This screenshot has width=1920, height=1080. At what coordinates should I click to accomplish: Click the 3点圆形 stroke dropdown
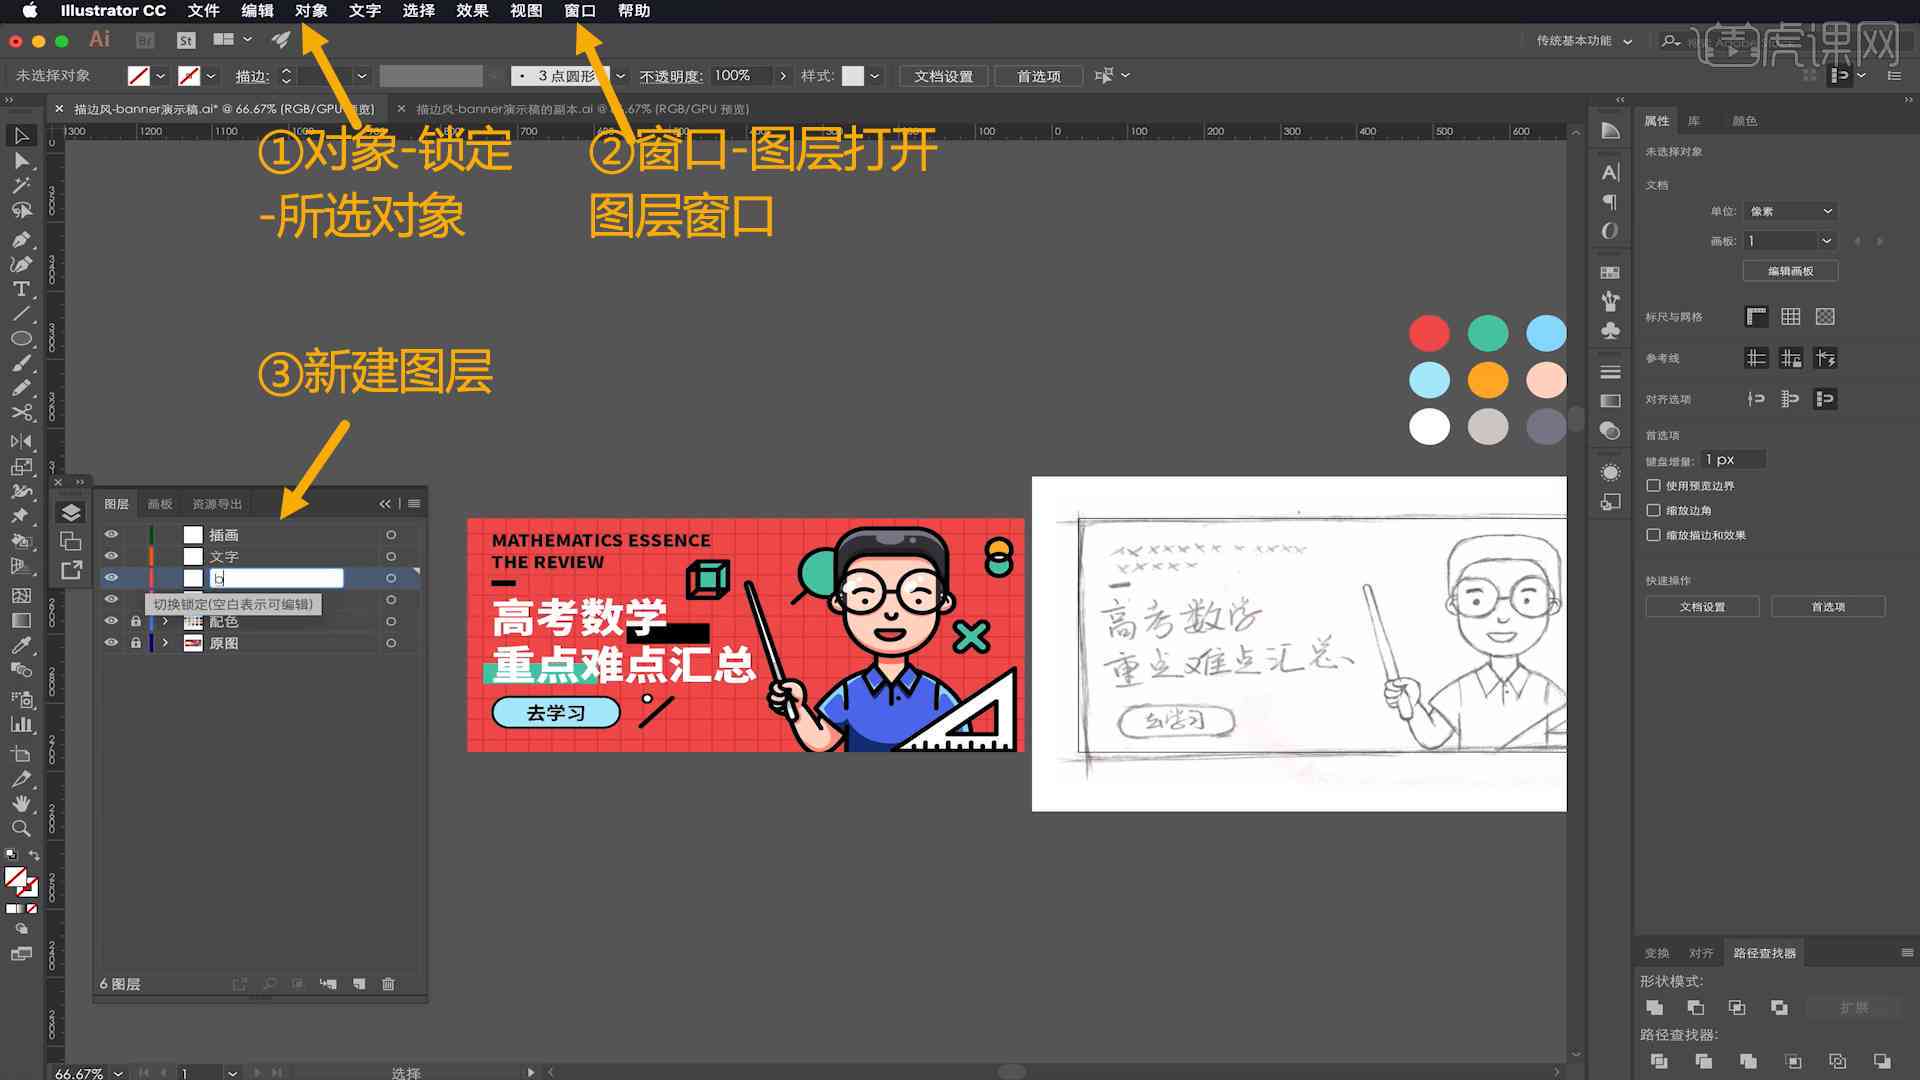[x=617, y=75]
